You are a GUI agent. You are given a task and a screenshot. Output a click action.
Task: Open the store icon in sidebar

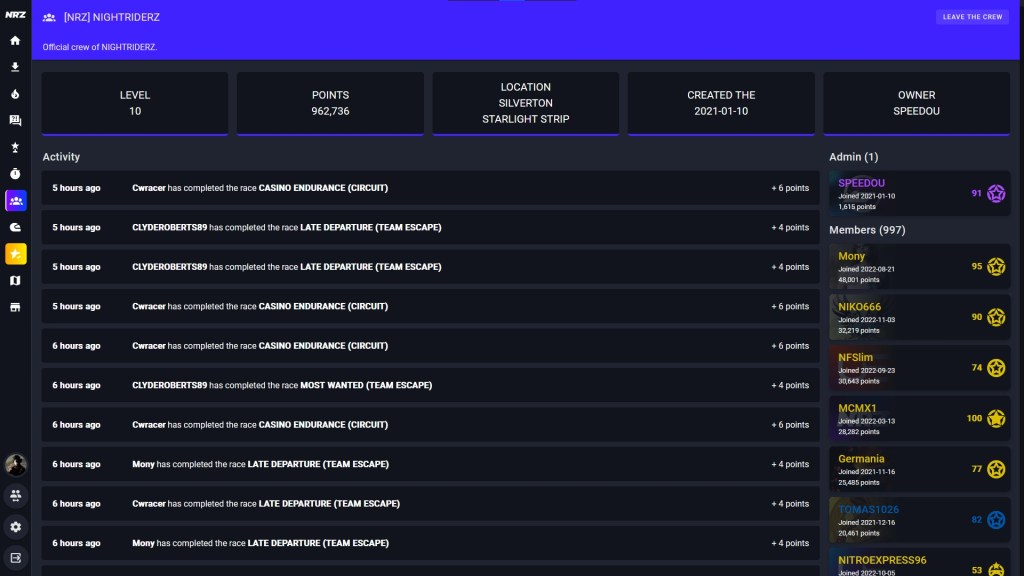click(15, 308)
